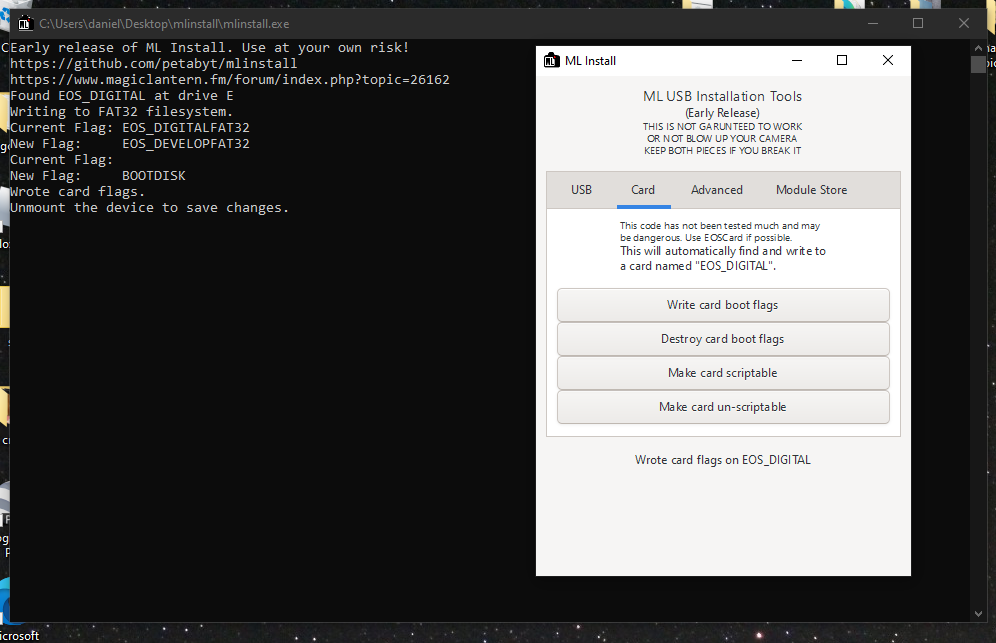The width and height of the screenshot is (996, 643).
Task: Click 'Unmount the device to save changes.' line
Action: click(x=150, y=208)
